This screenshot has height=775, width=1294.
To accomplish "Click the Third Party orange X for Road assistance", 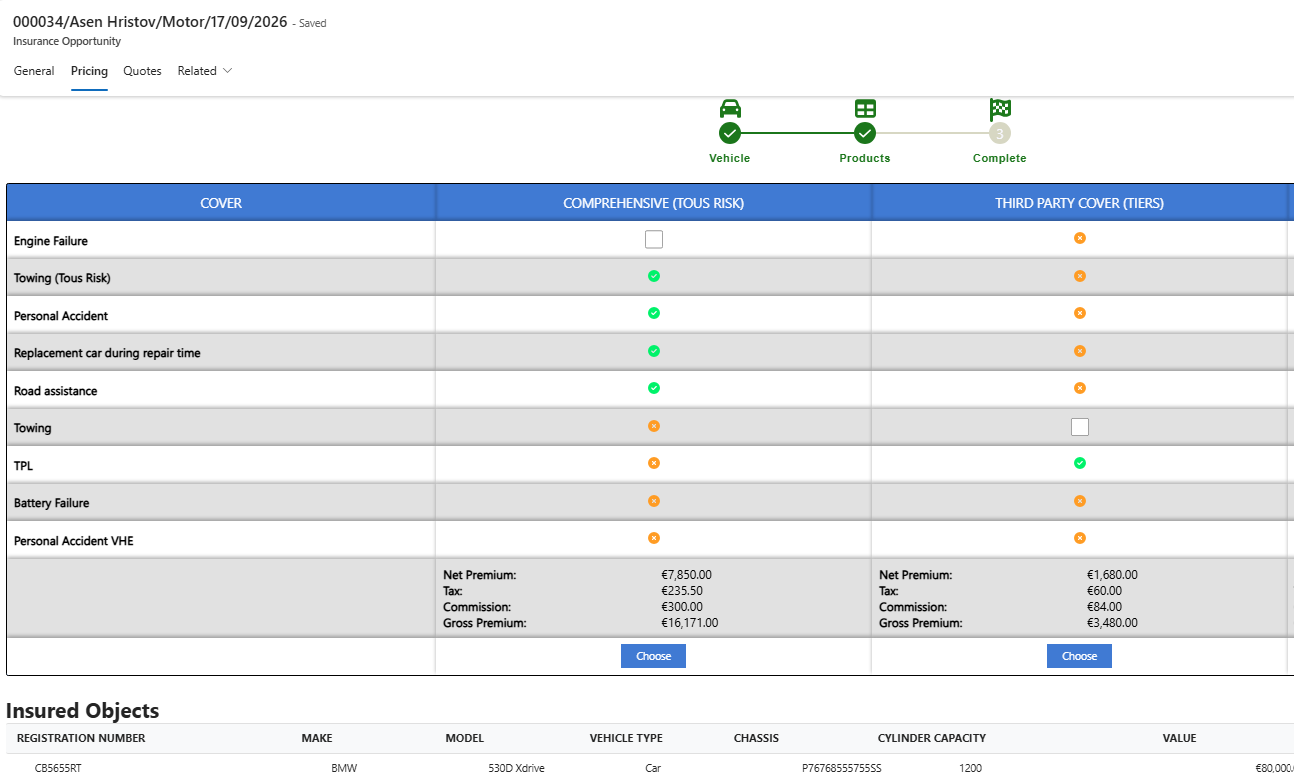I will [1080, 388].
